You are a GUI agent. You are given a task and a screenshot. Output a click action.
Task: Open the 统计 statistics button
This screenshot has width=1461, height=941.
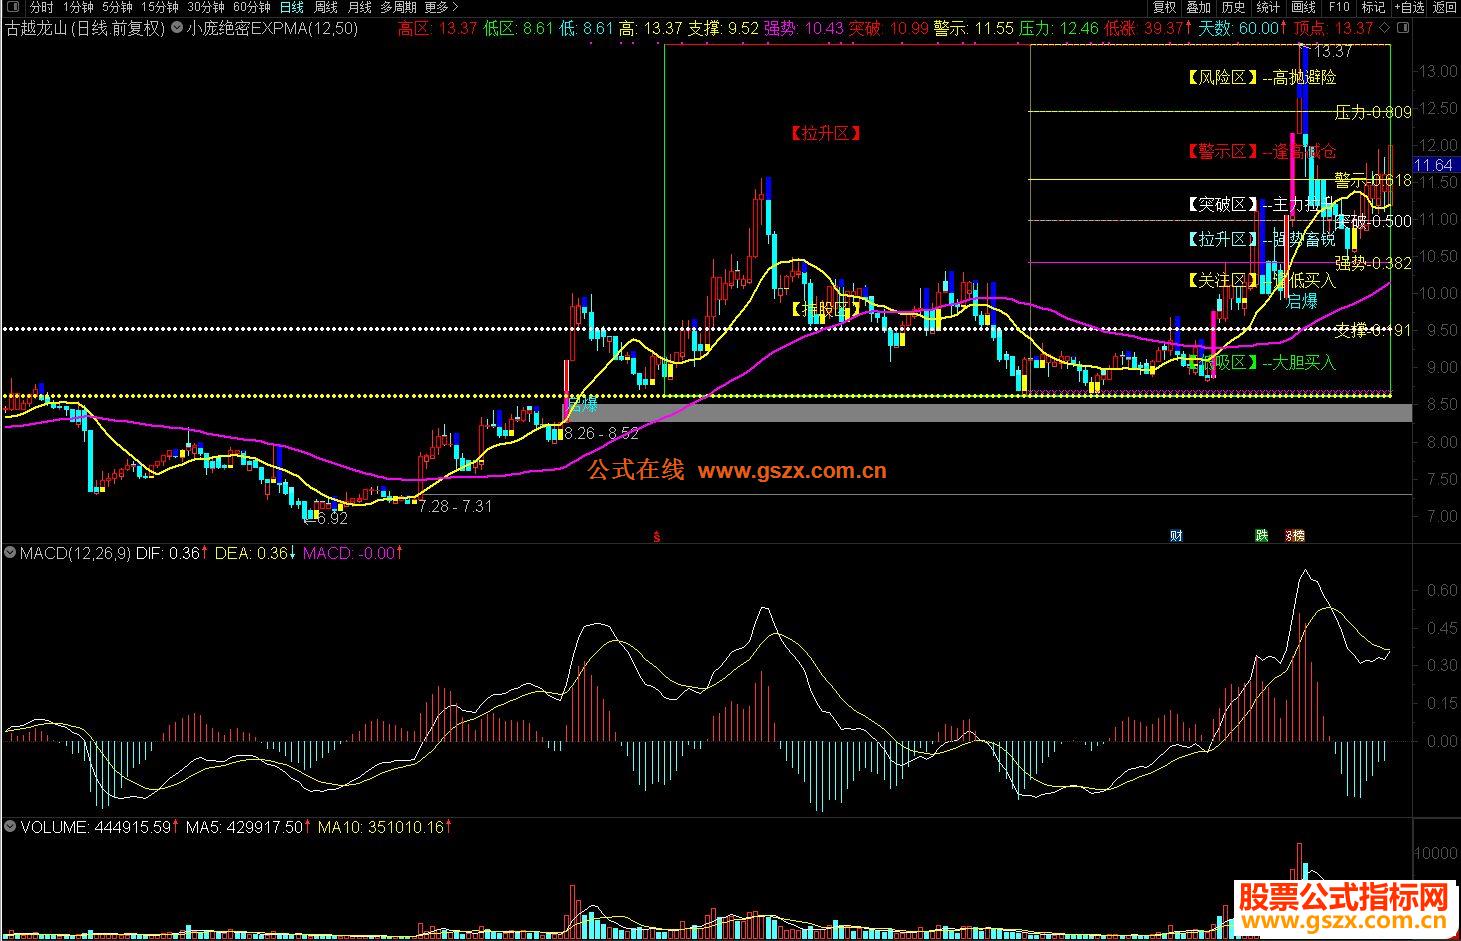[x=1268, y=7]
